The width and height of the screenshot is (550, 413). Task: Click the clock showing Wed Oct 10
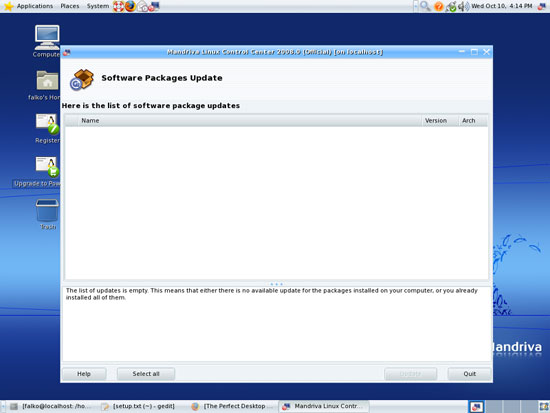pyautogui.click(x=502, y=6)
